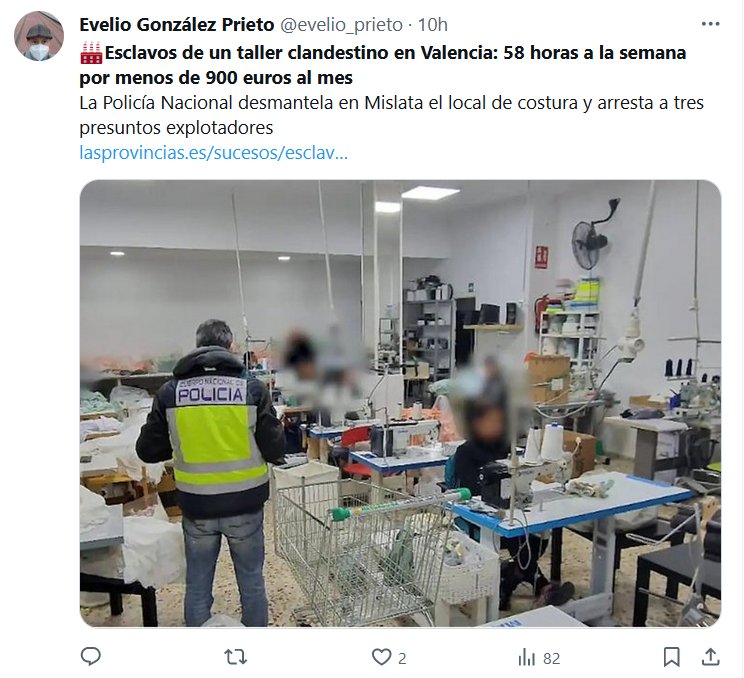The height and width of the screenshot is (678, 744).
Task: Click the tweet text mentioning Policía Nacional
Action: 391,115
